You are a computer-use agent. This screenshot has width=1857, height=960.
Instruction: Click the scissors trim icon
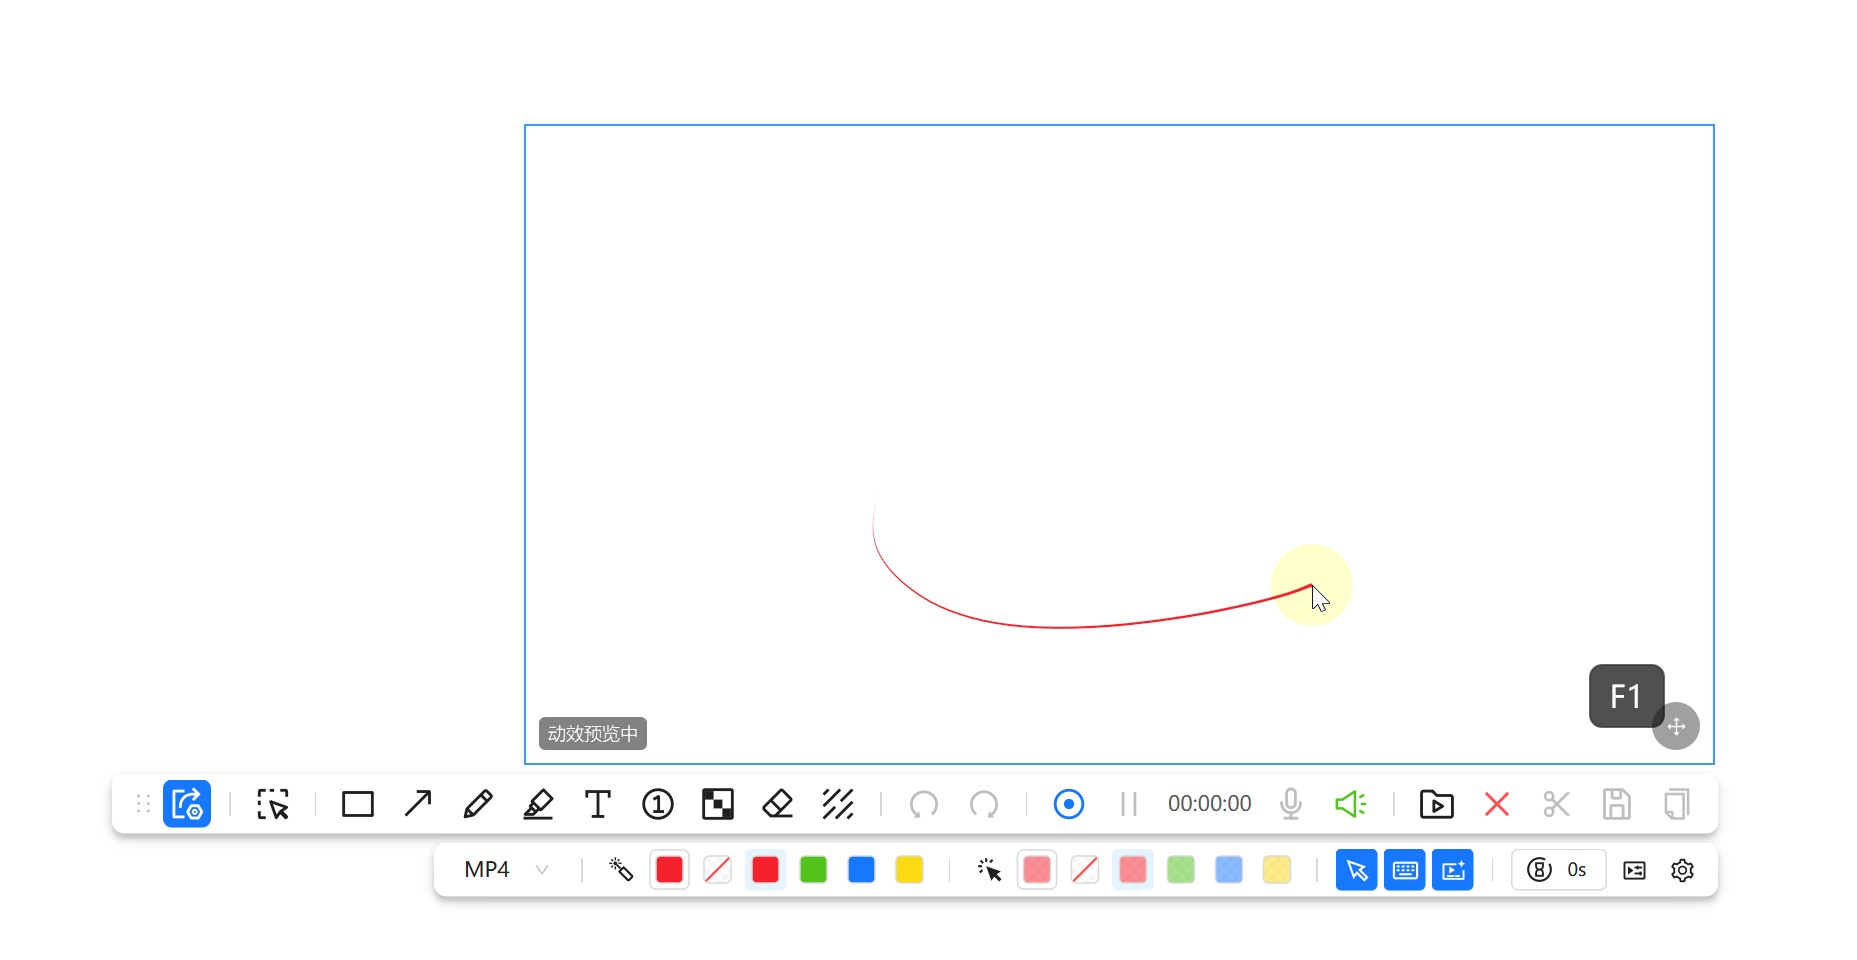(1557, 804)
